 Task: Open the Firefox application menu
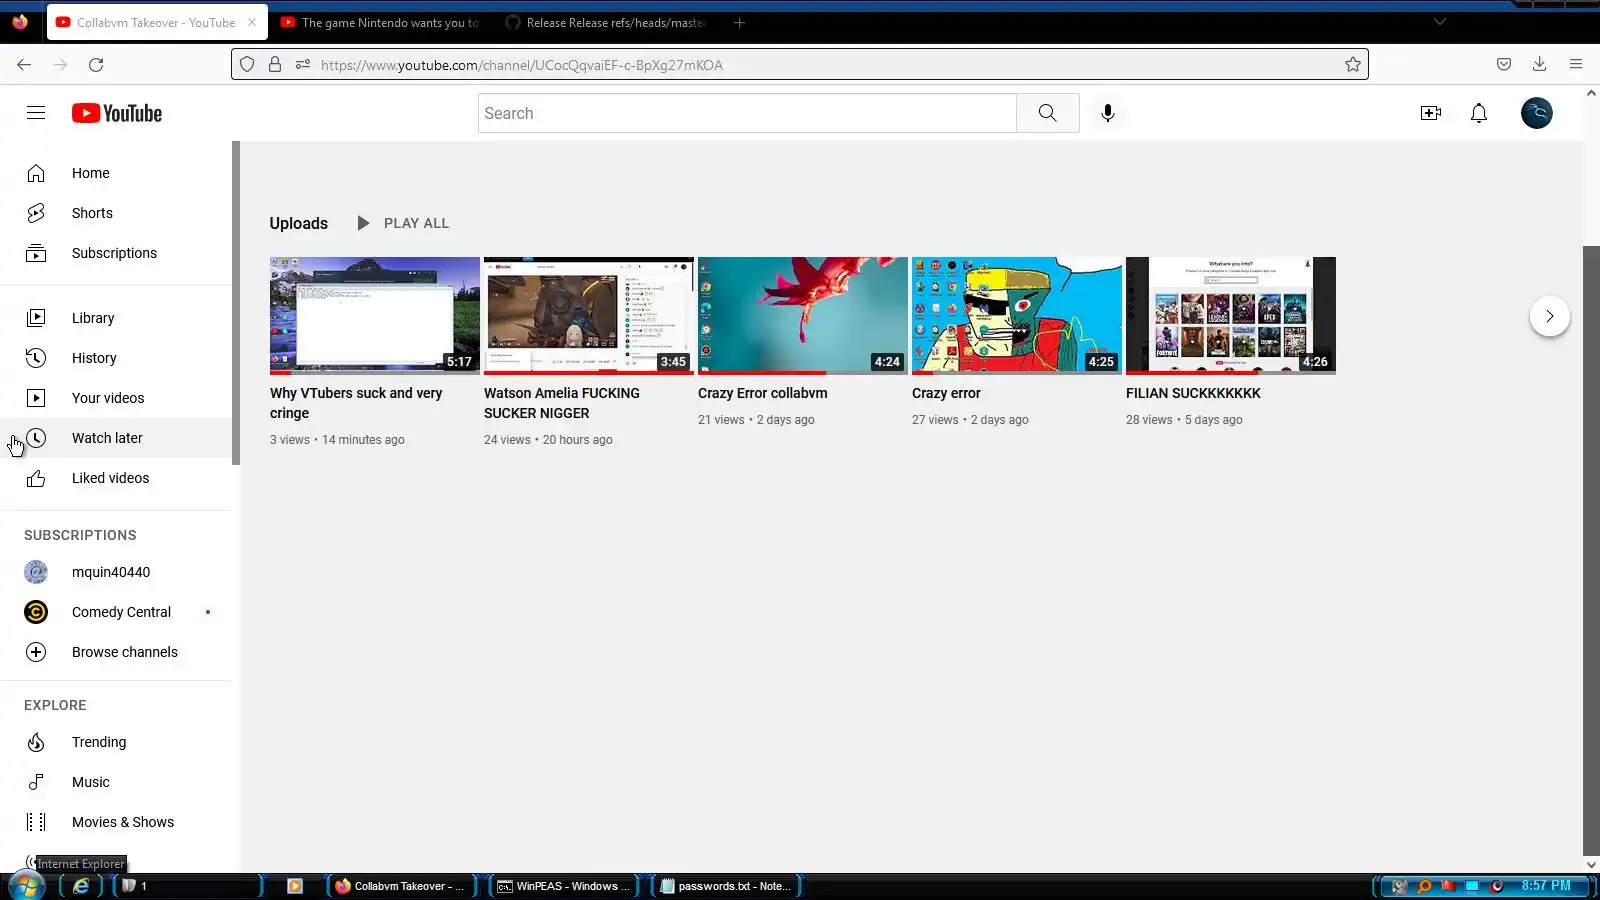1576,65
